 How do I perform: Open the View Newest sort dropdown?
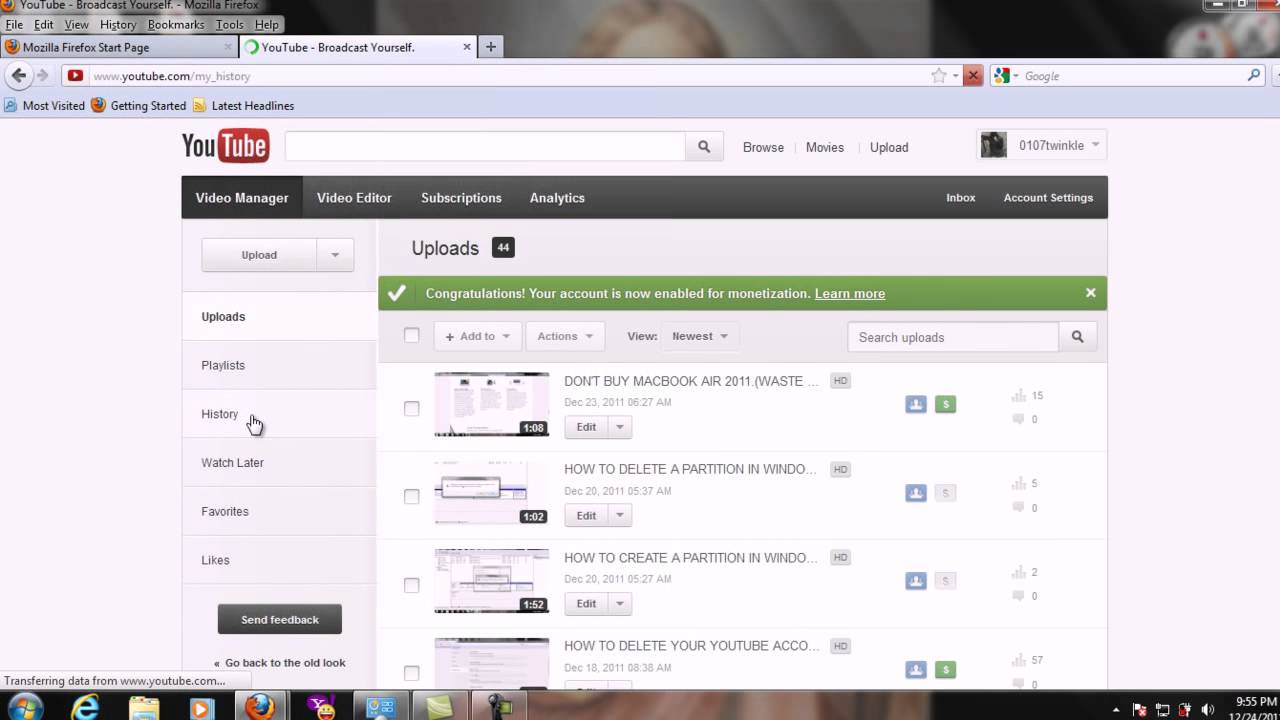tap(700, 336)
